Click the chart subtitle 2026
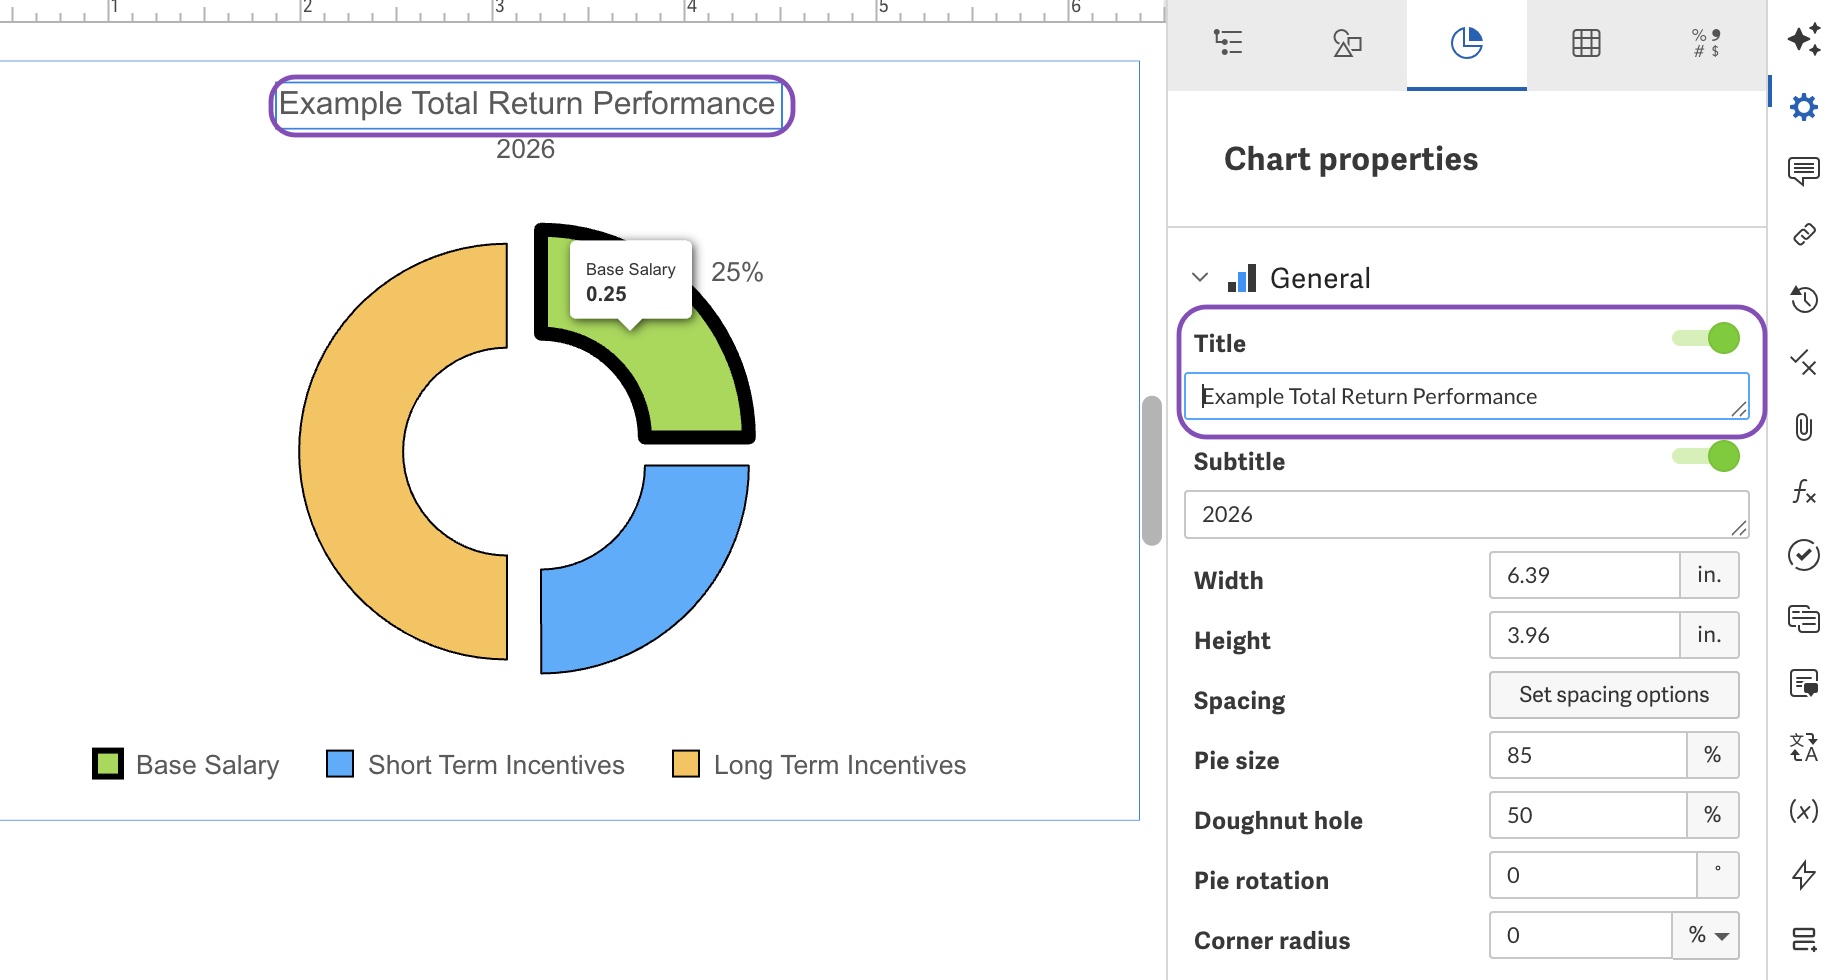This screenshot has height=980, width=1828. [526, 149]
